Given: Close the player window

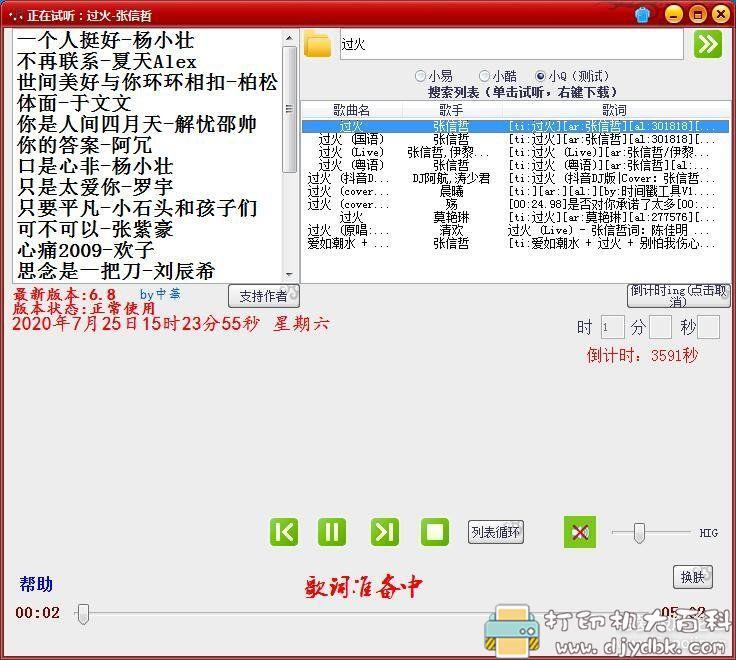Looking at the screenshot, I should tap(721, 15).
